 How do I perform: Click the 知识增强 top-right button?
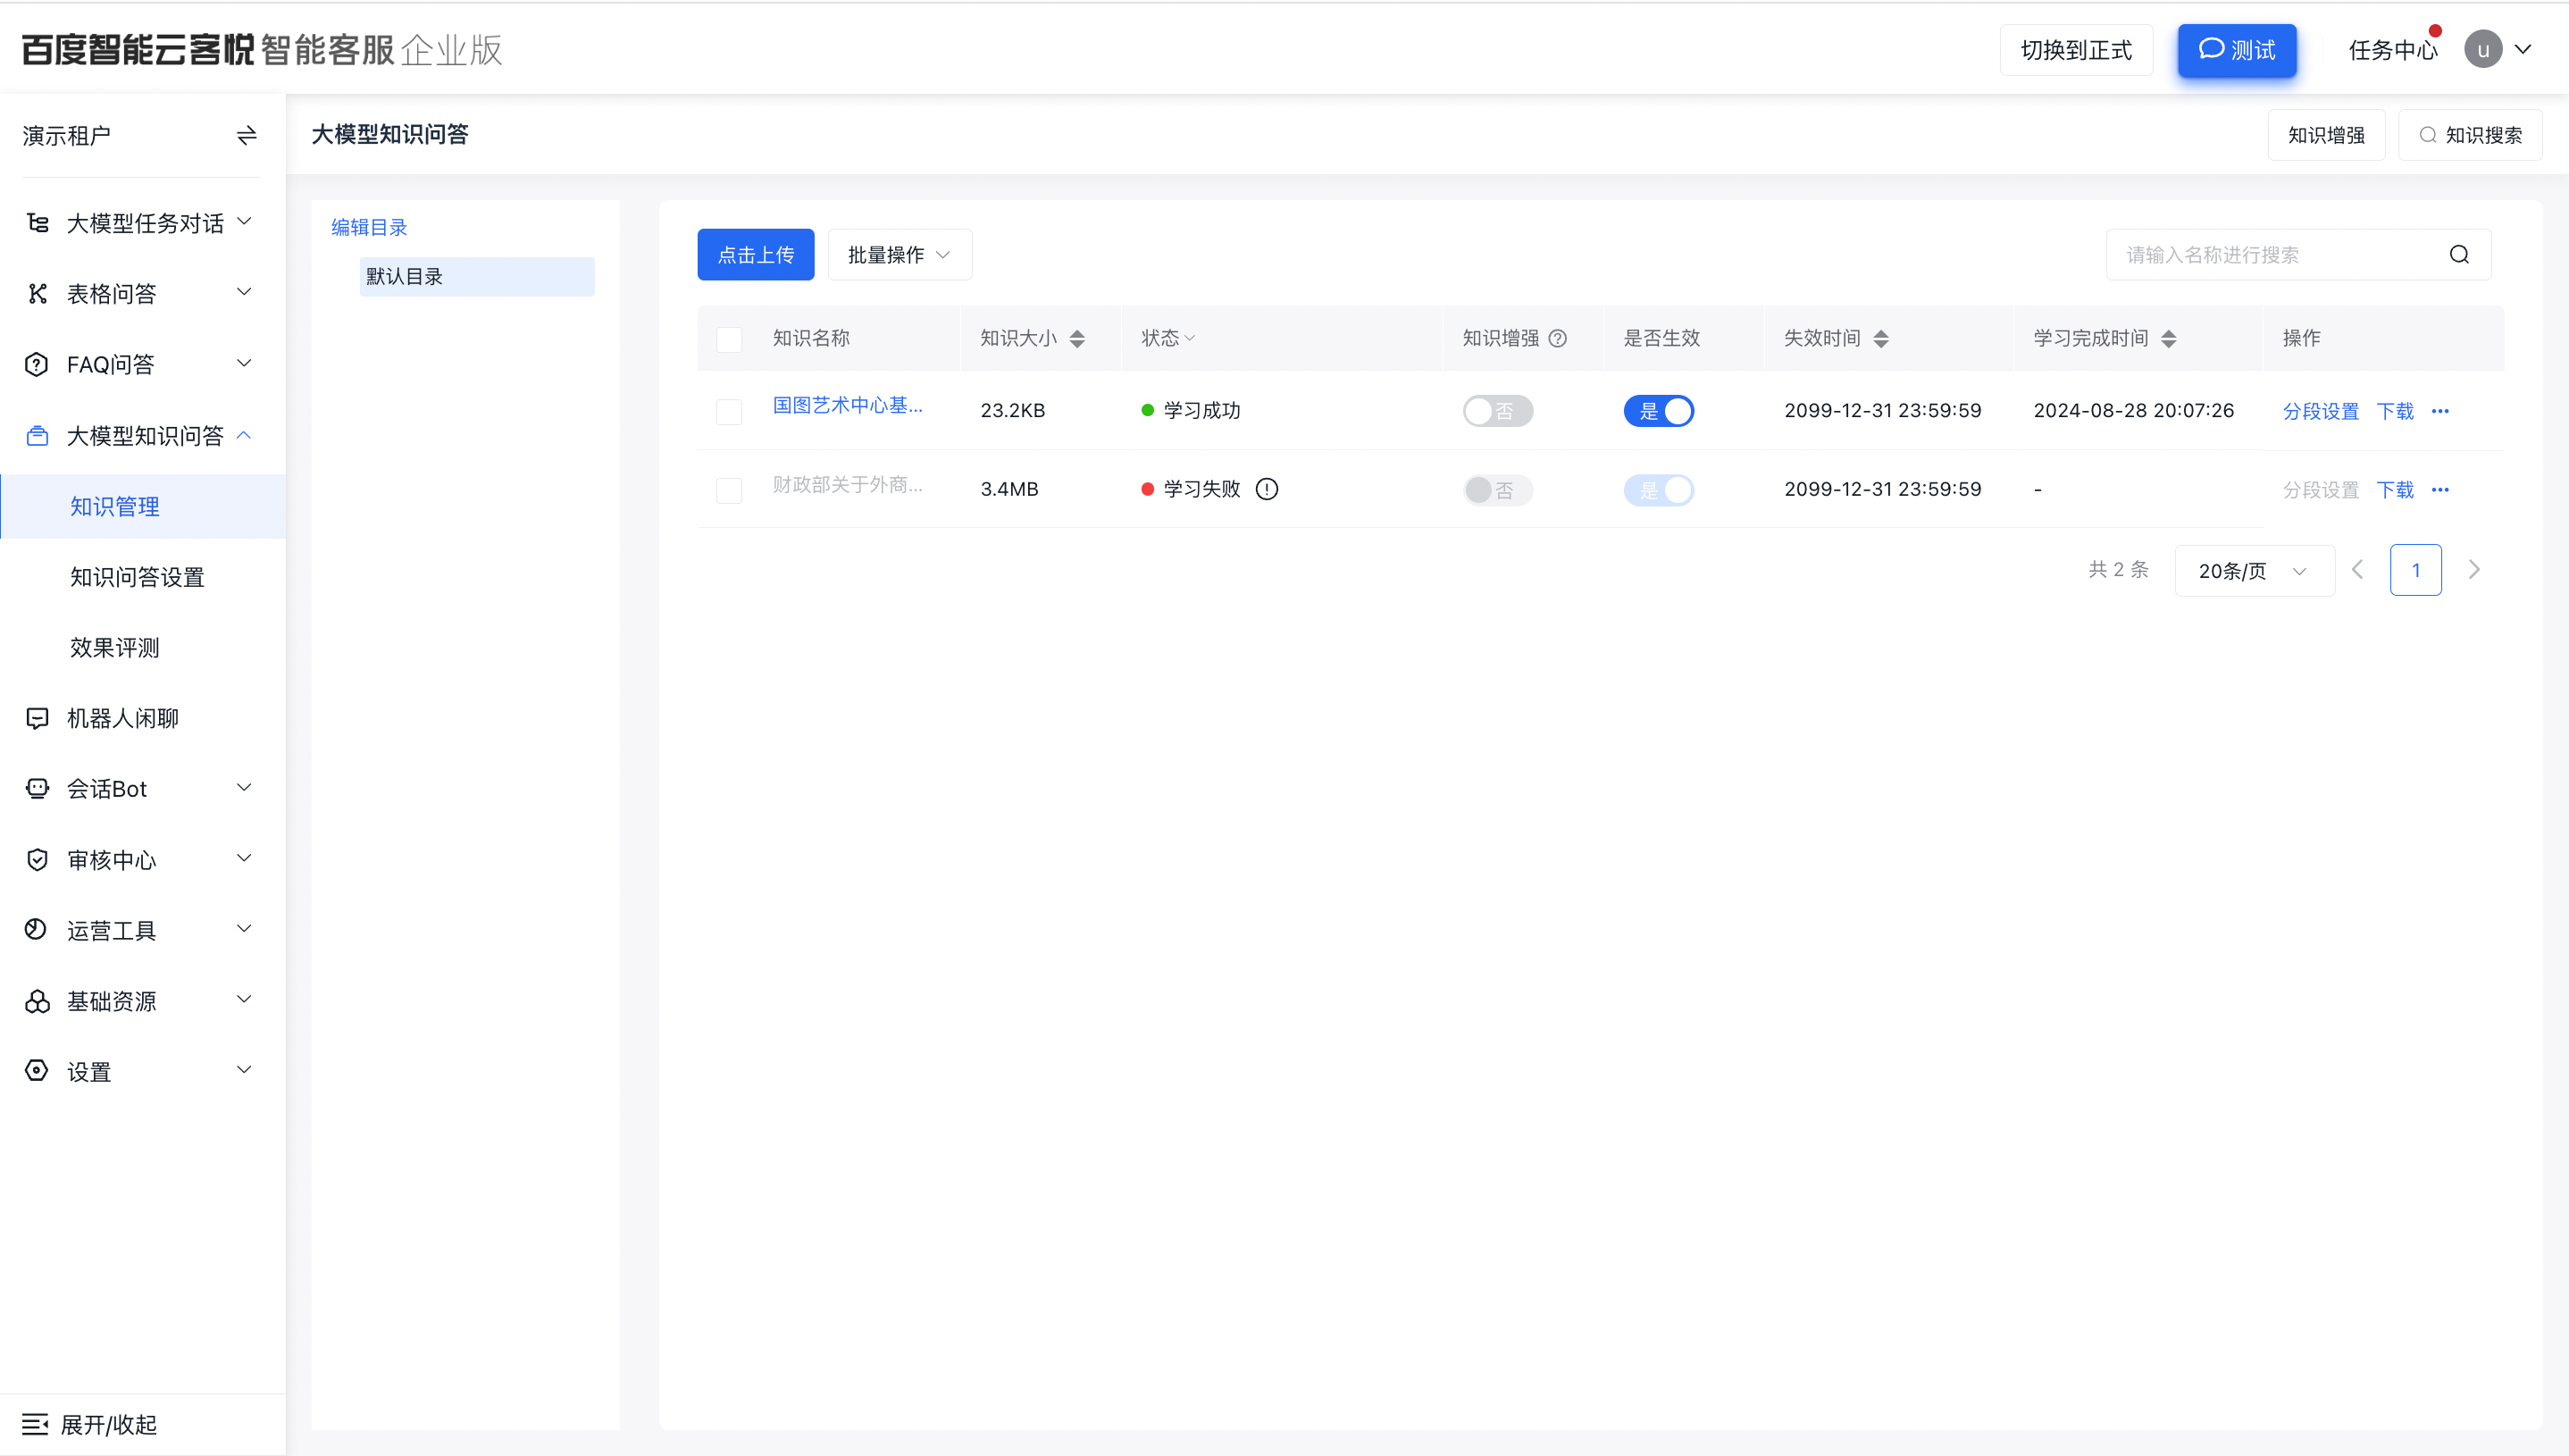pos(2326,135)
